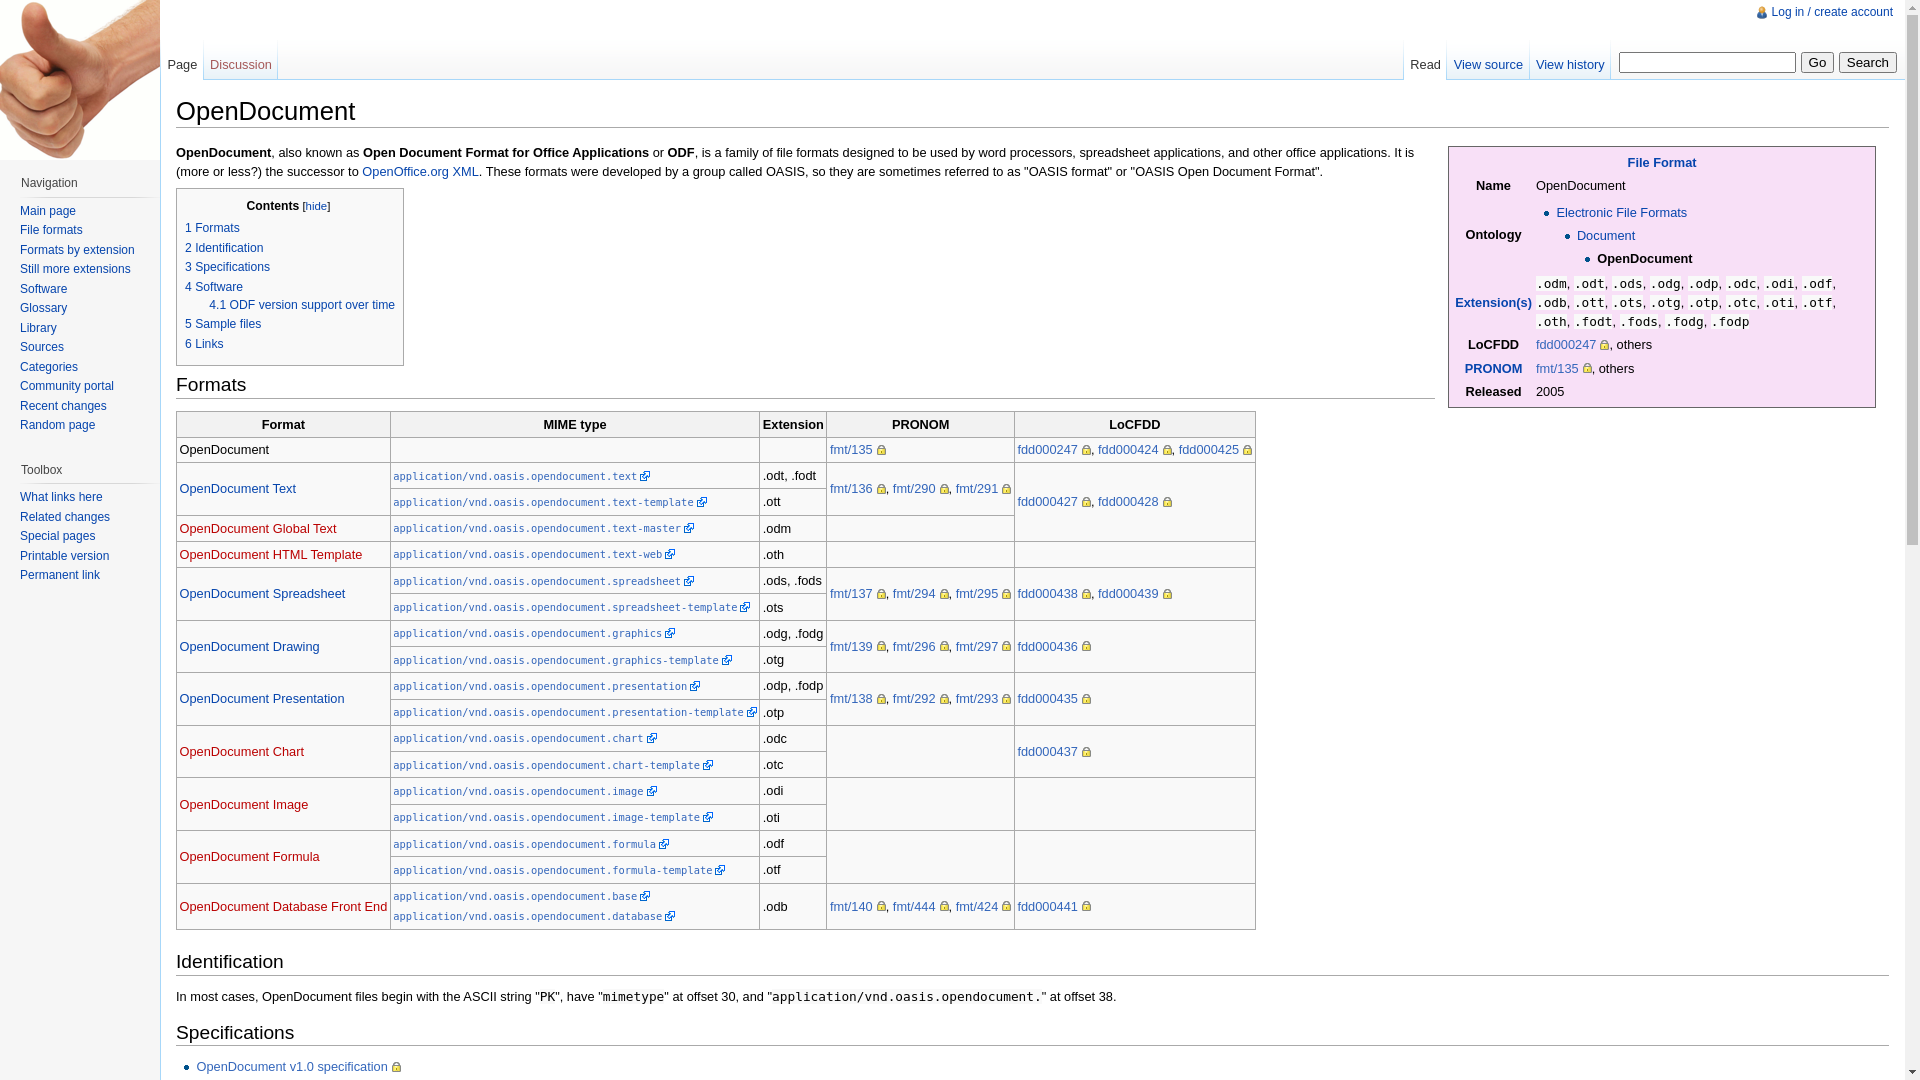Jump to 6 Links section
1920x1080 pixels.
pyautogui.click(x=204, y=344)
